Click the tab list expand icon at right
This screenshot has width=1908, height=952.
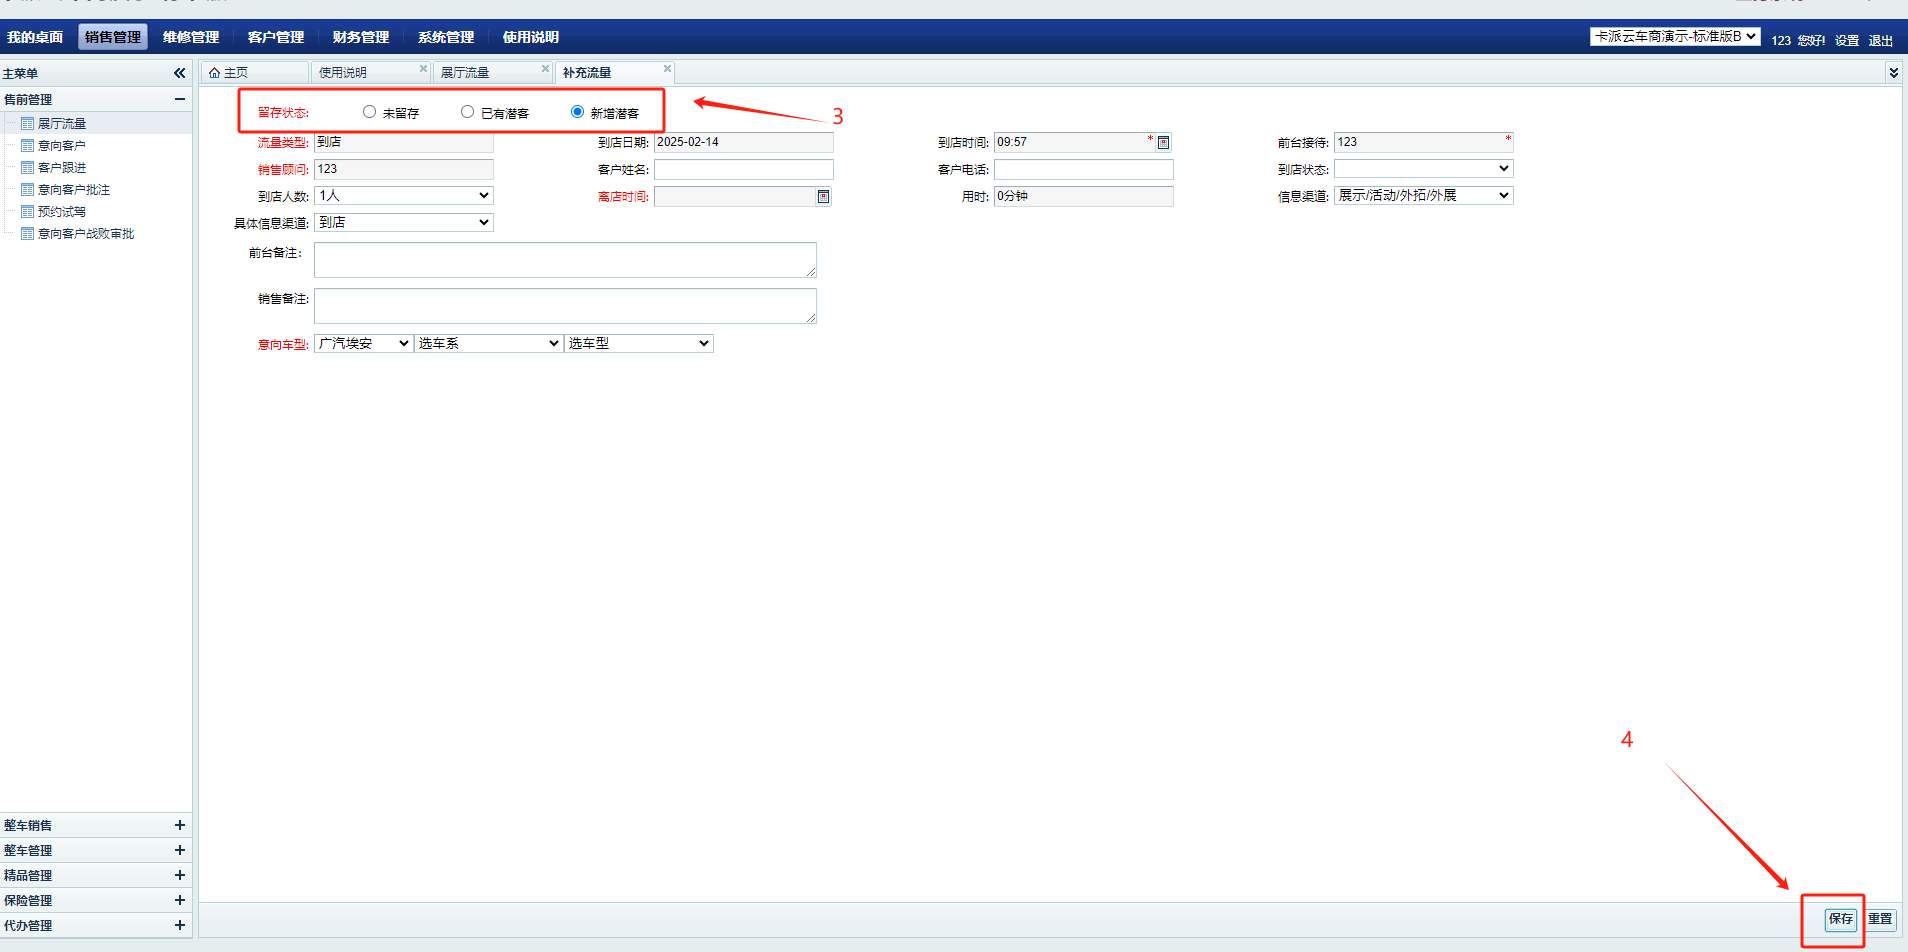tap(1893, 73)
